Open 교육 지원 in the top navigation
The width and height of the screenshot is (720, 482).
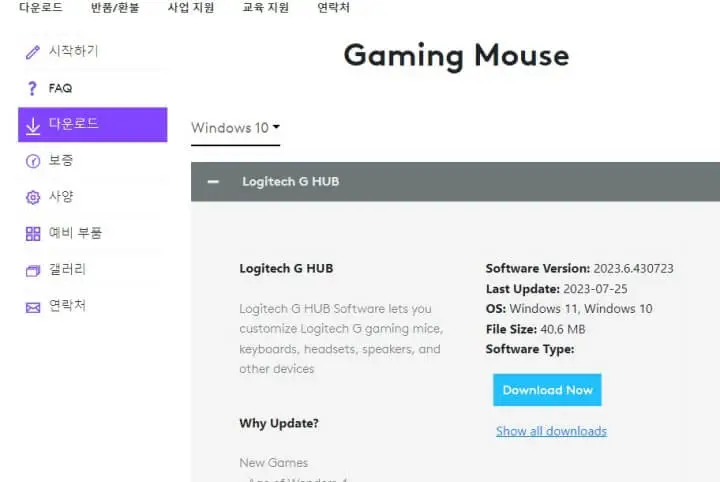click(x=265, y=7)
